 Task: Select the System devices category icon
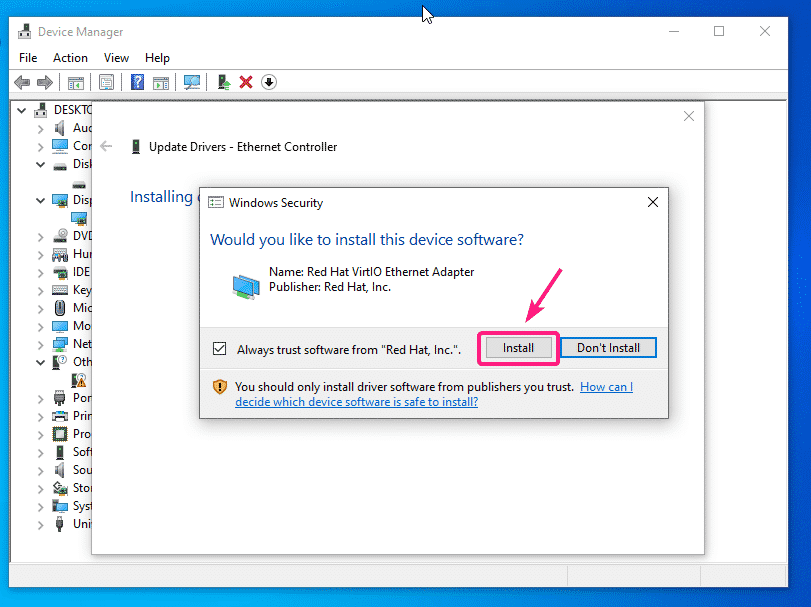(x=60, y=506)
